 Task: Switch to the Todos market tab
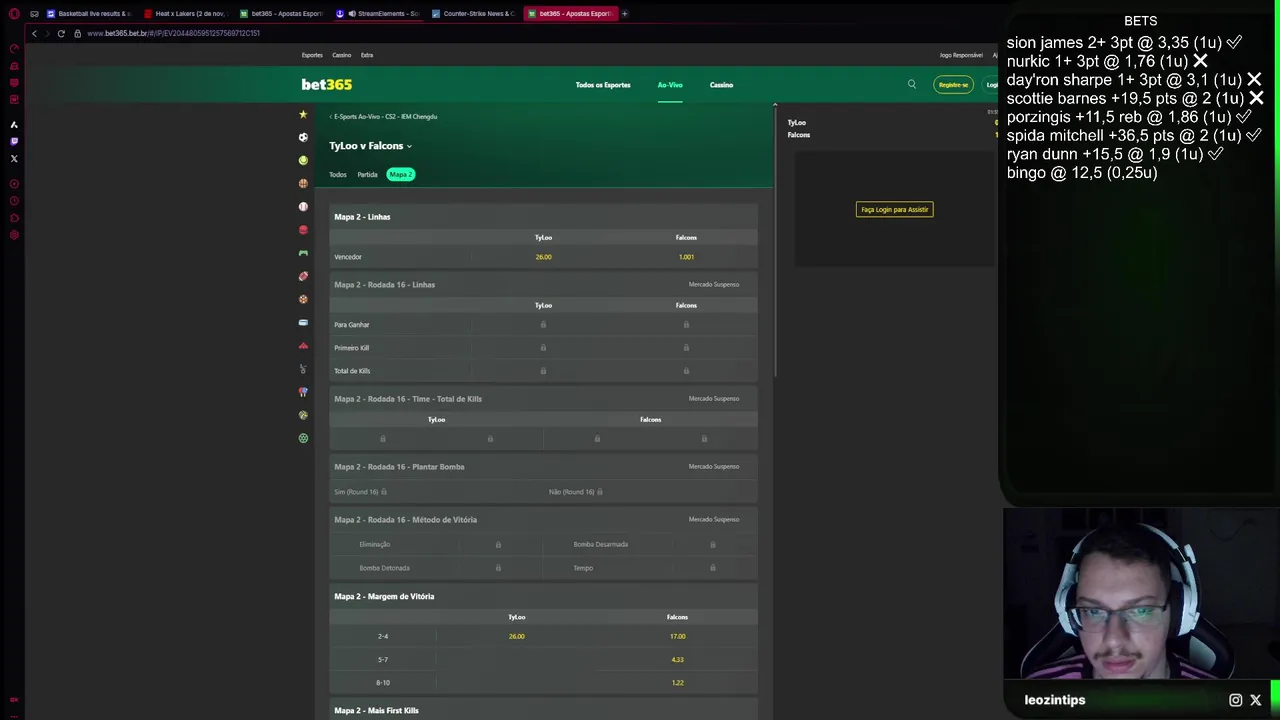[338, 175]
